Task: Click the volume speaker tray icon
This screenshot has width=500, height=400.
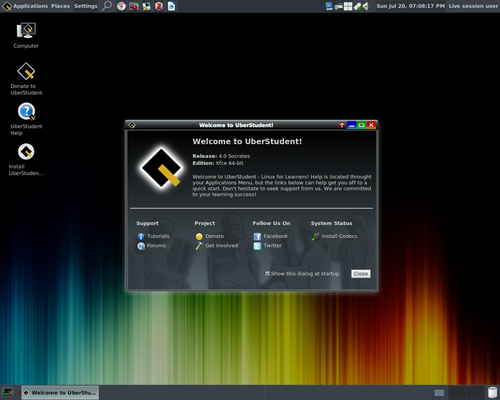Action: point(366,6)
